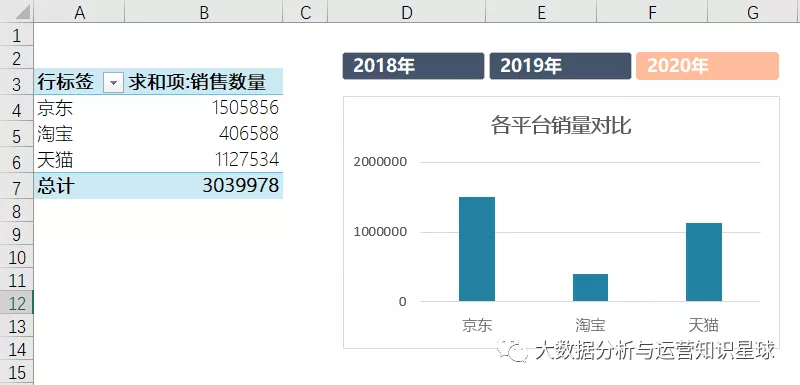The image size is (800, 385).
Task: Click the 1000000 axis label
Action: pos(380,232)
